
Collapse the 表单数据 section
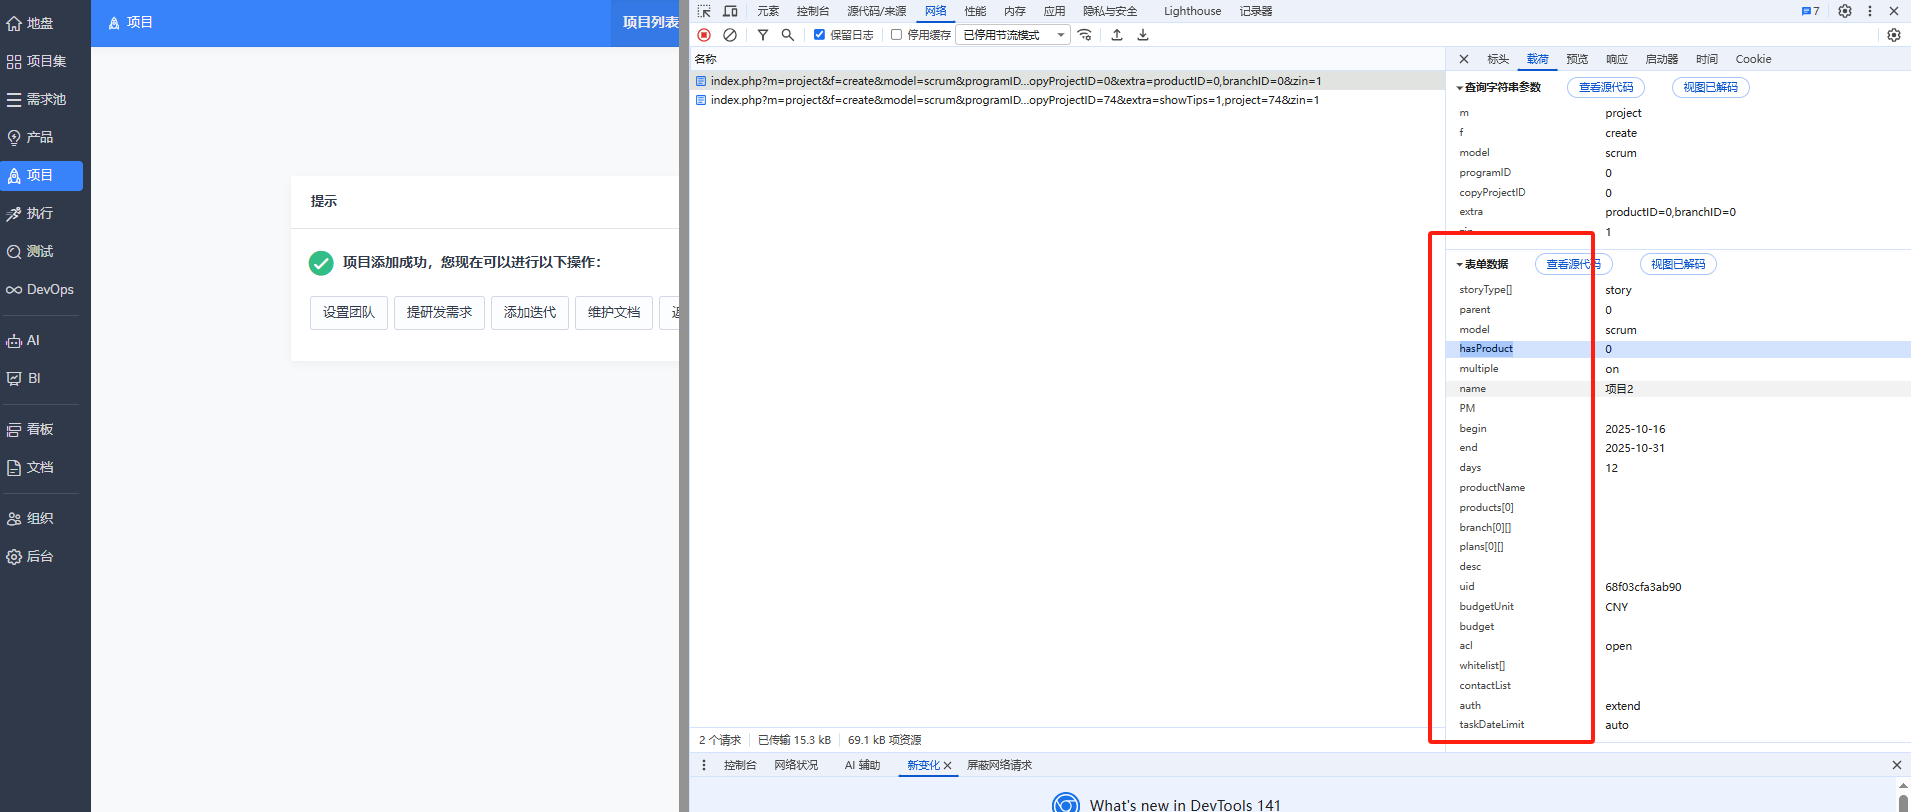1460,265
